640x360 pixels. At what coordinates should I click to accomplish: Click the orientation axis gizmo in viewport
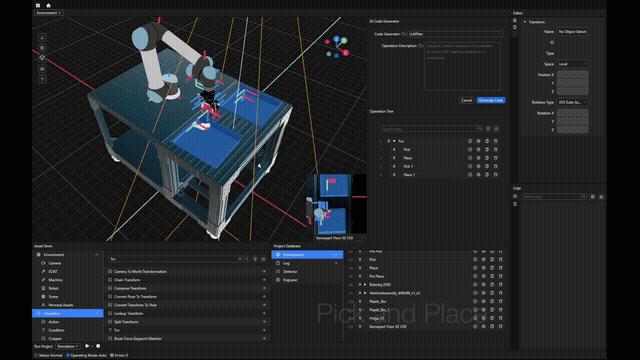pos(337,47)
